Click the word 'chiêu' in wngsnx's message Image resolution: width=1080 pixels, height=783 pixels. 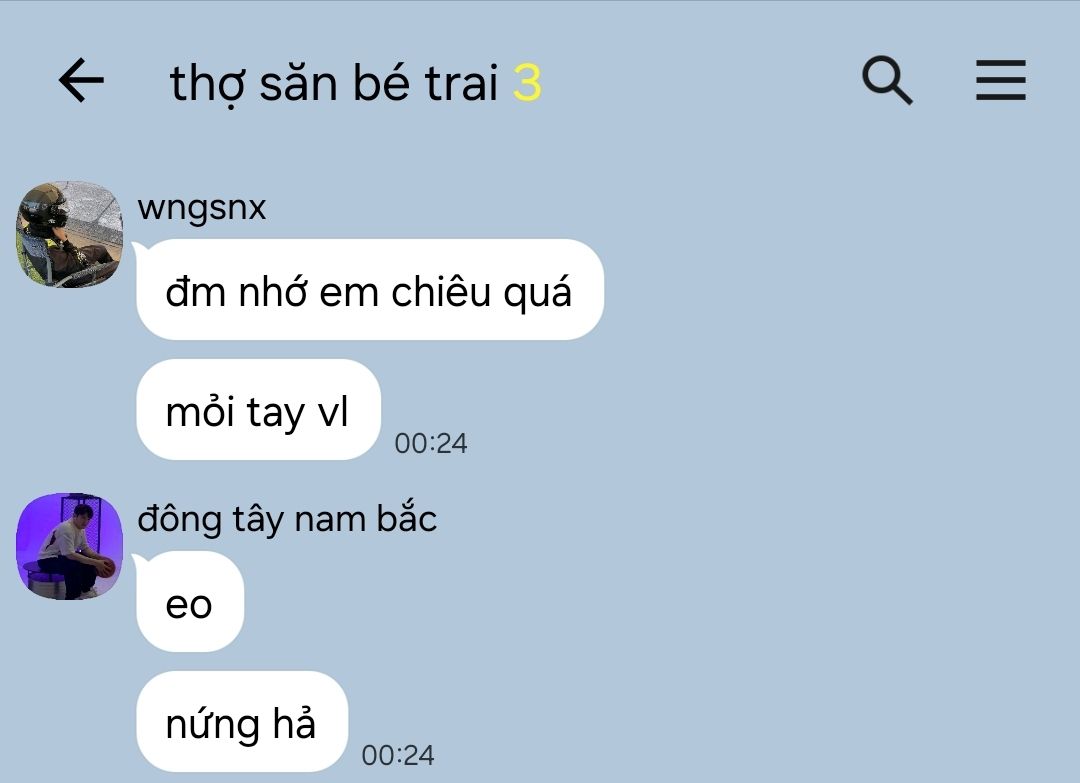[x=441, y=291]
